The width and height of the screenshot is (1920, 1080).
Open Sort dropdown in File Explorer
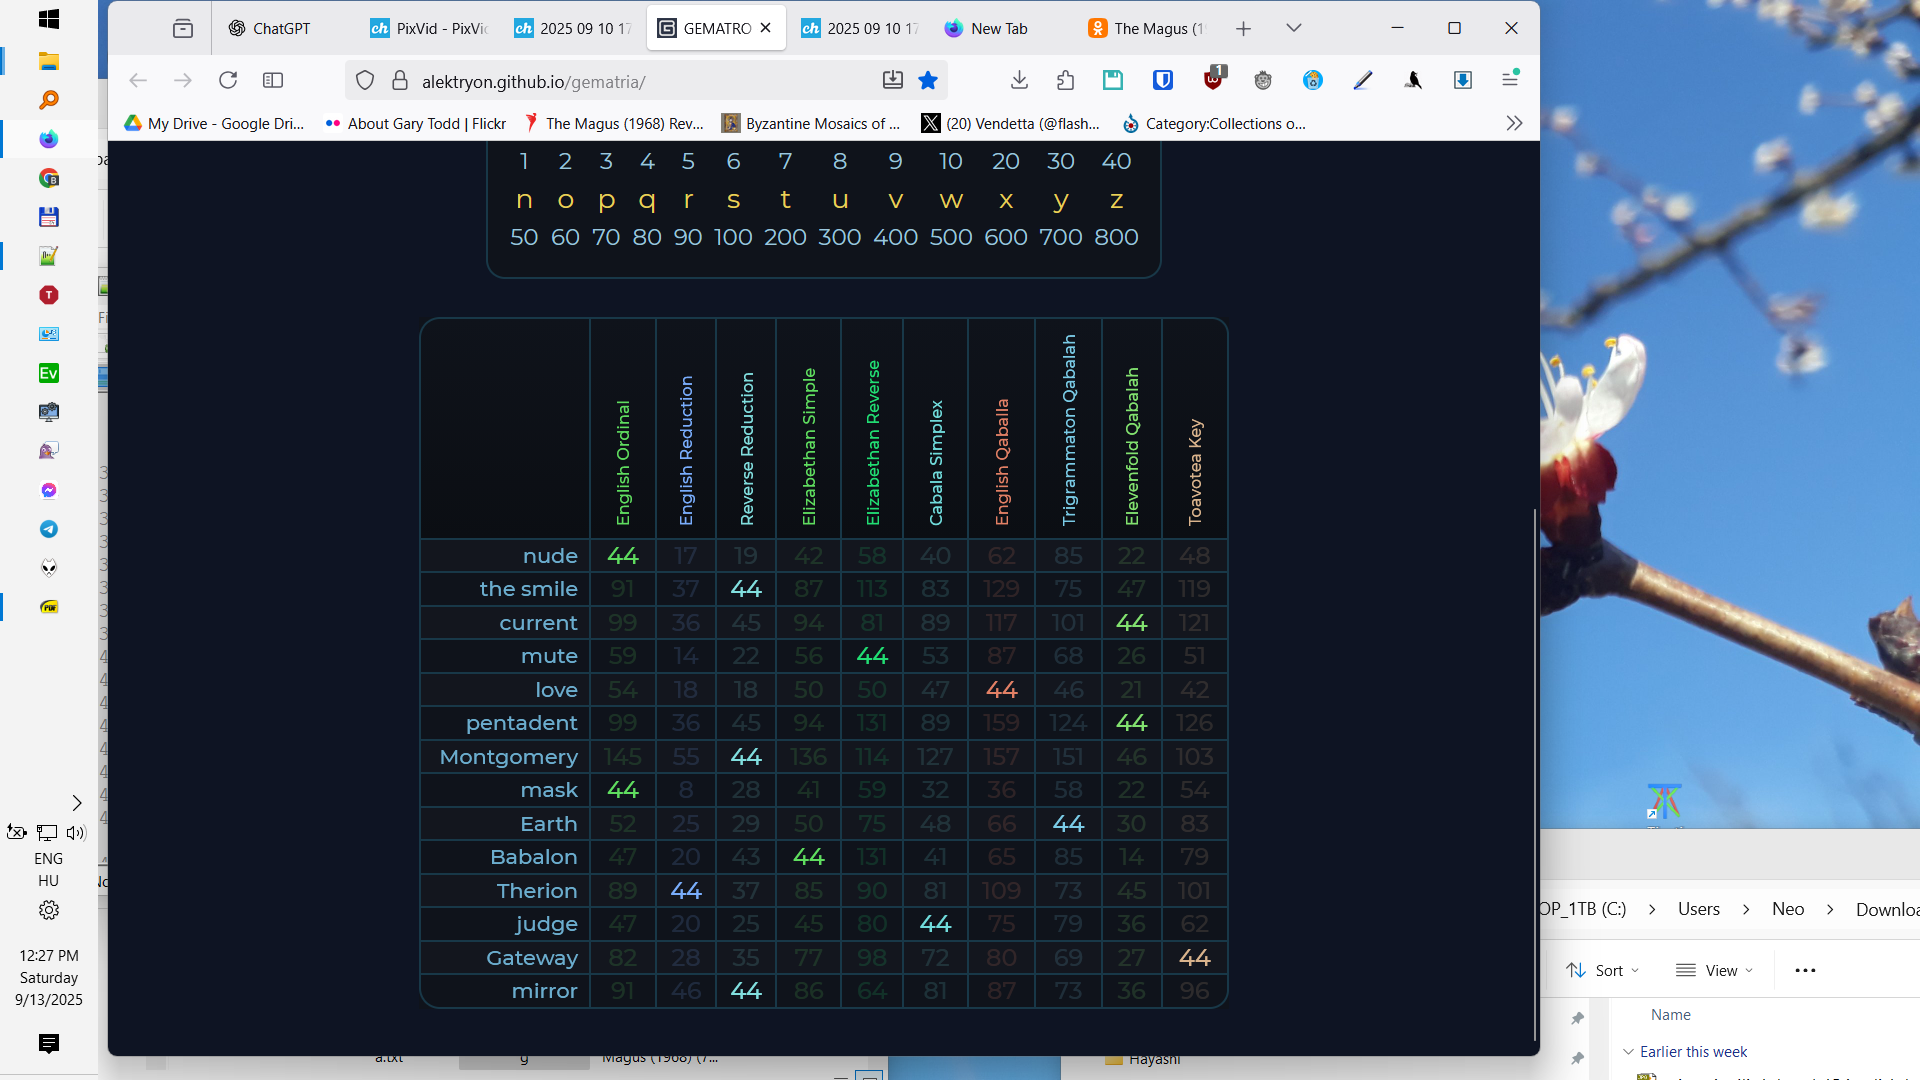[x=1602, y=970]
